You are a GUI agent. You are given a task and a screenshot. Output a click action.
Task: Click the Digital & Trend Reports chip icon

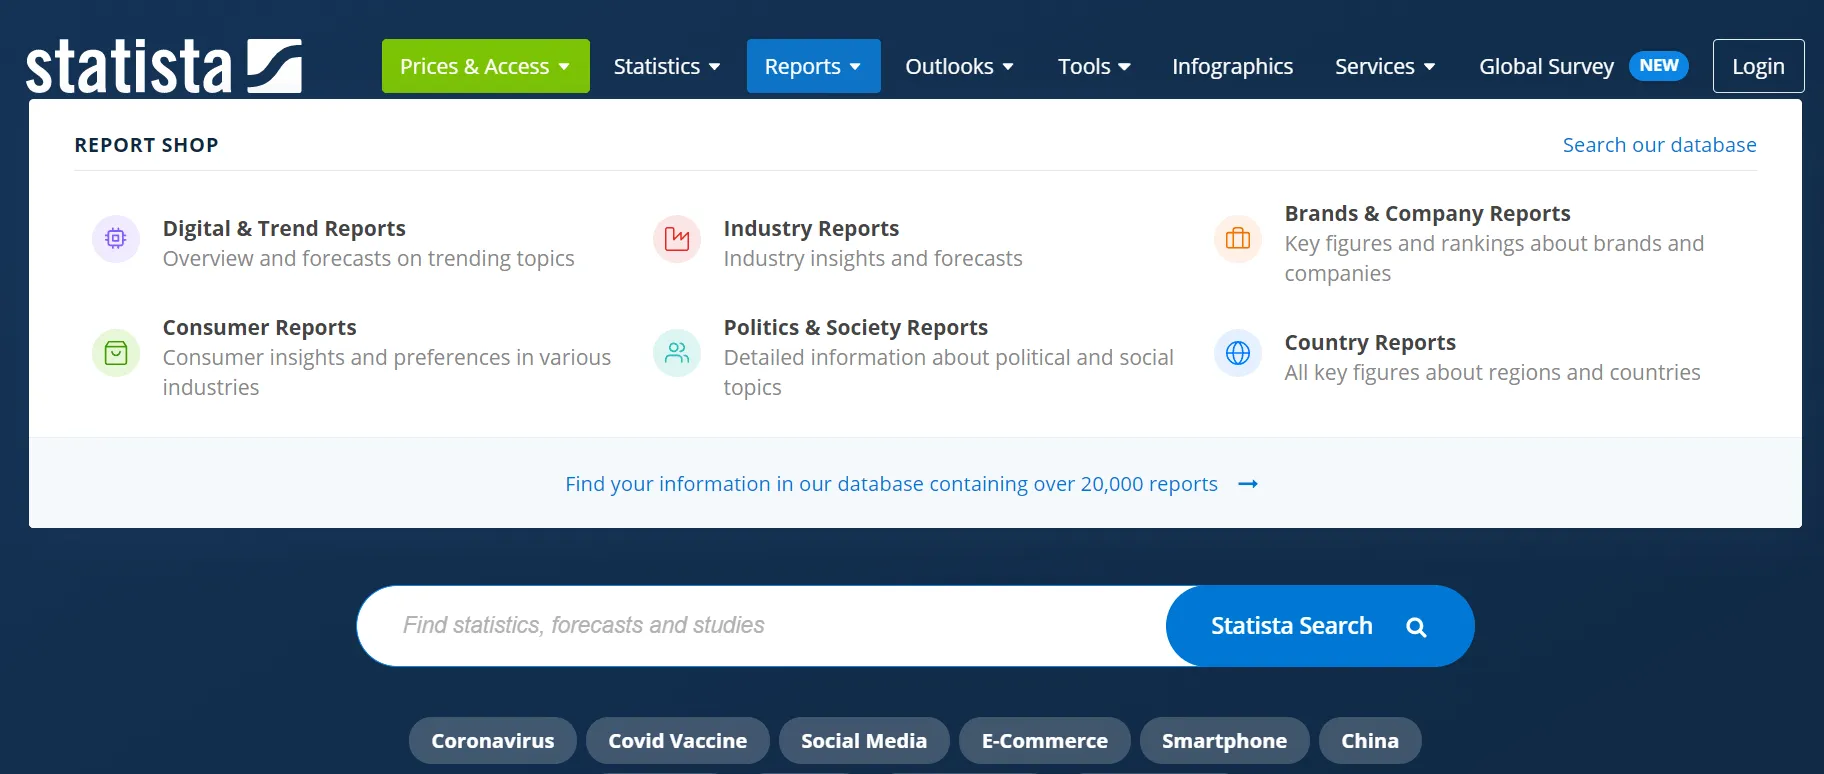(116, 239)
